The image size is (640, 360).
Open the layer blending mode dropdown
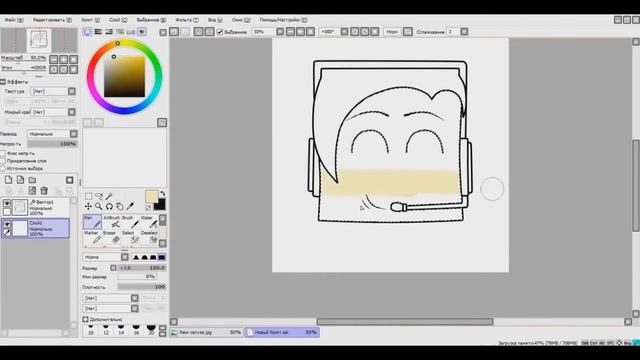[52, 133]
